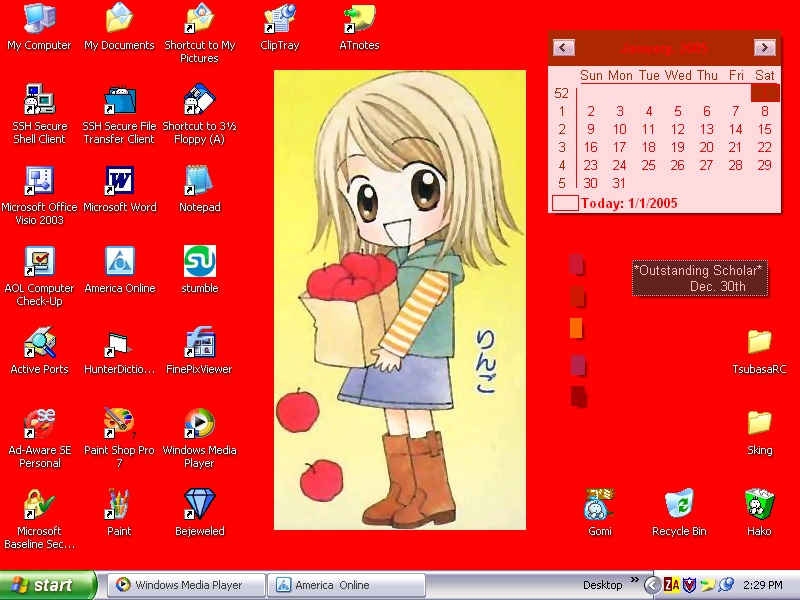Image resolution: width=800 pixels, height=600 pixels.
Task: Select the 3½ Floppy (A) shortcut
Action: [199, 99]
